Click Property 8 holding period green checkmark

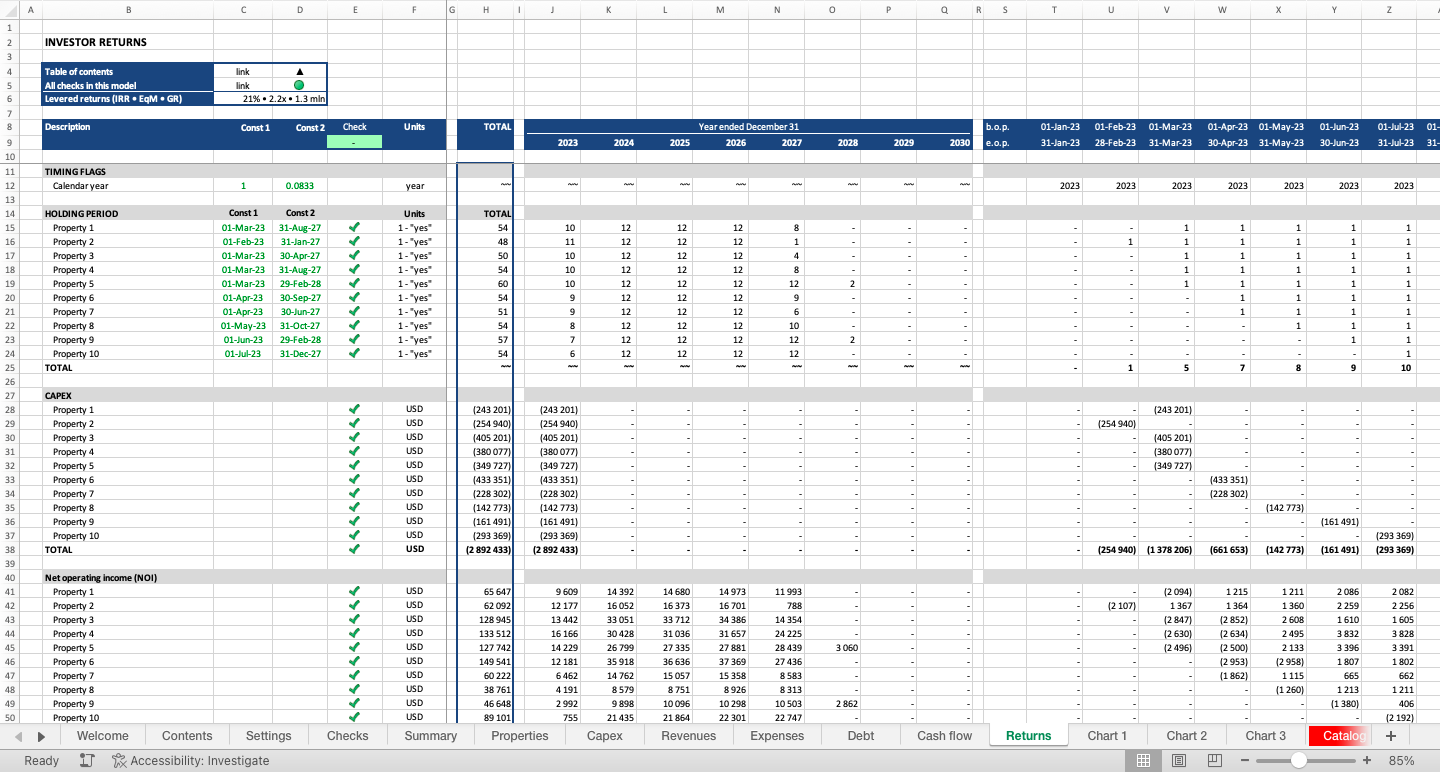(354, 326)
